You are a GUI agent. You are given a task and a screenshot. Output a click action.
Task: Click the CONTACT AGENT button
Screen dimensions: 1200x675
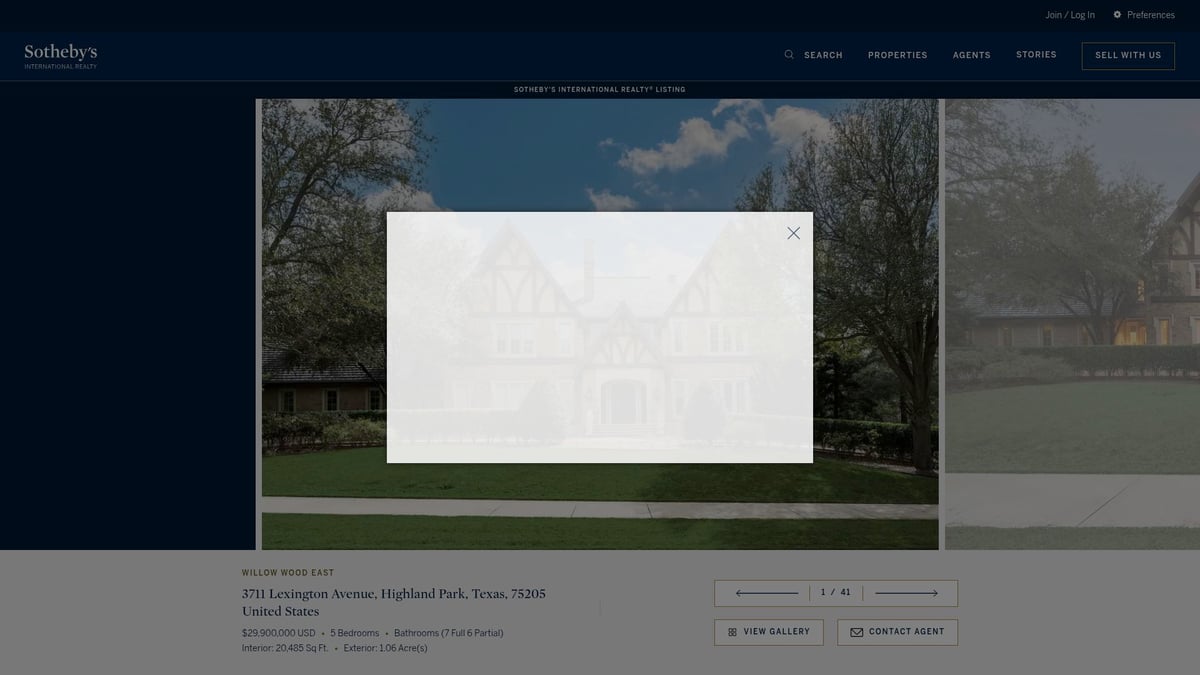tap(897, 632)
